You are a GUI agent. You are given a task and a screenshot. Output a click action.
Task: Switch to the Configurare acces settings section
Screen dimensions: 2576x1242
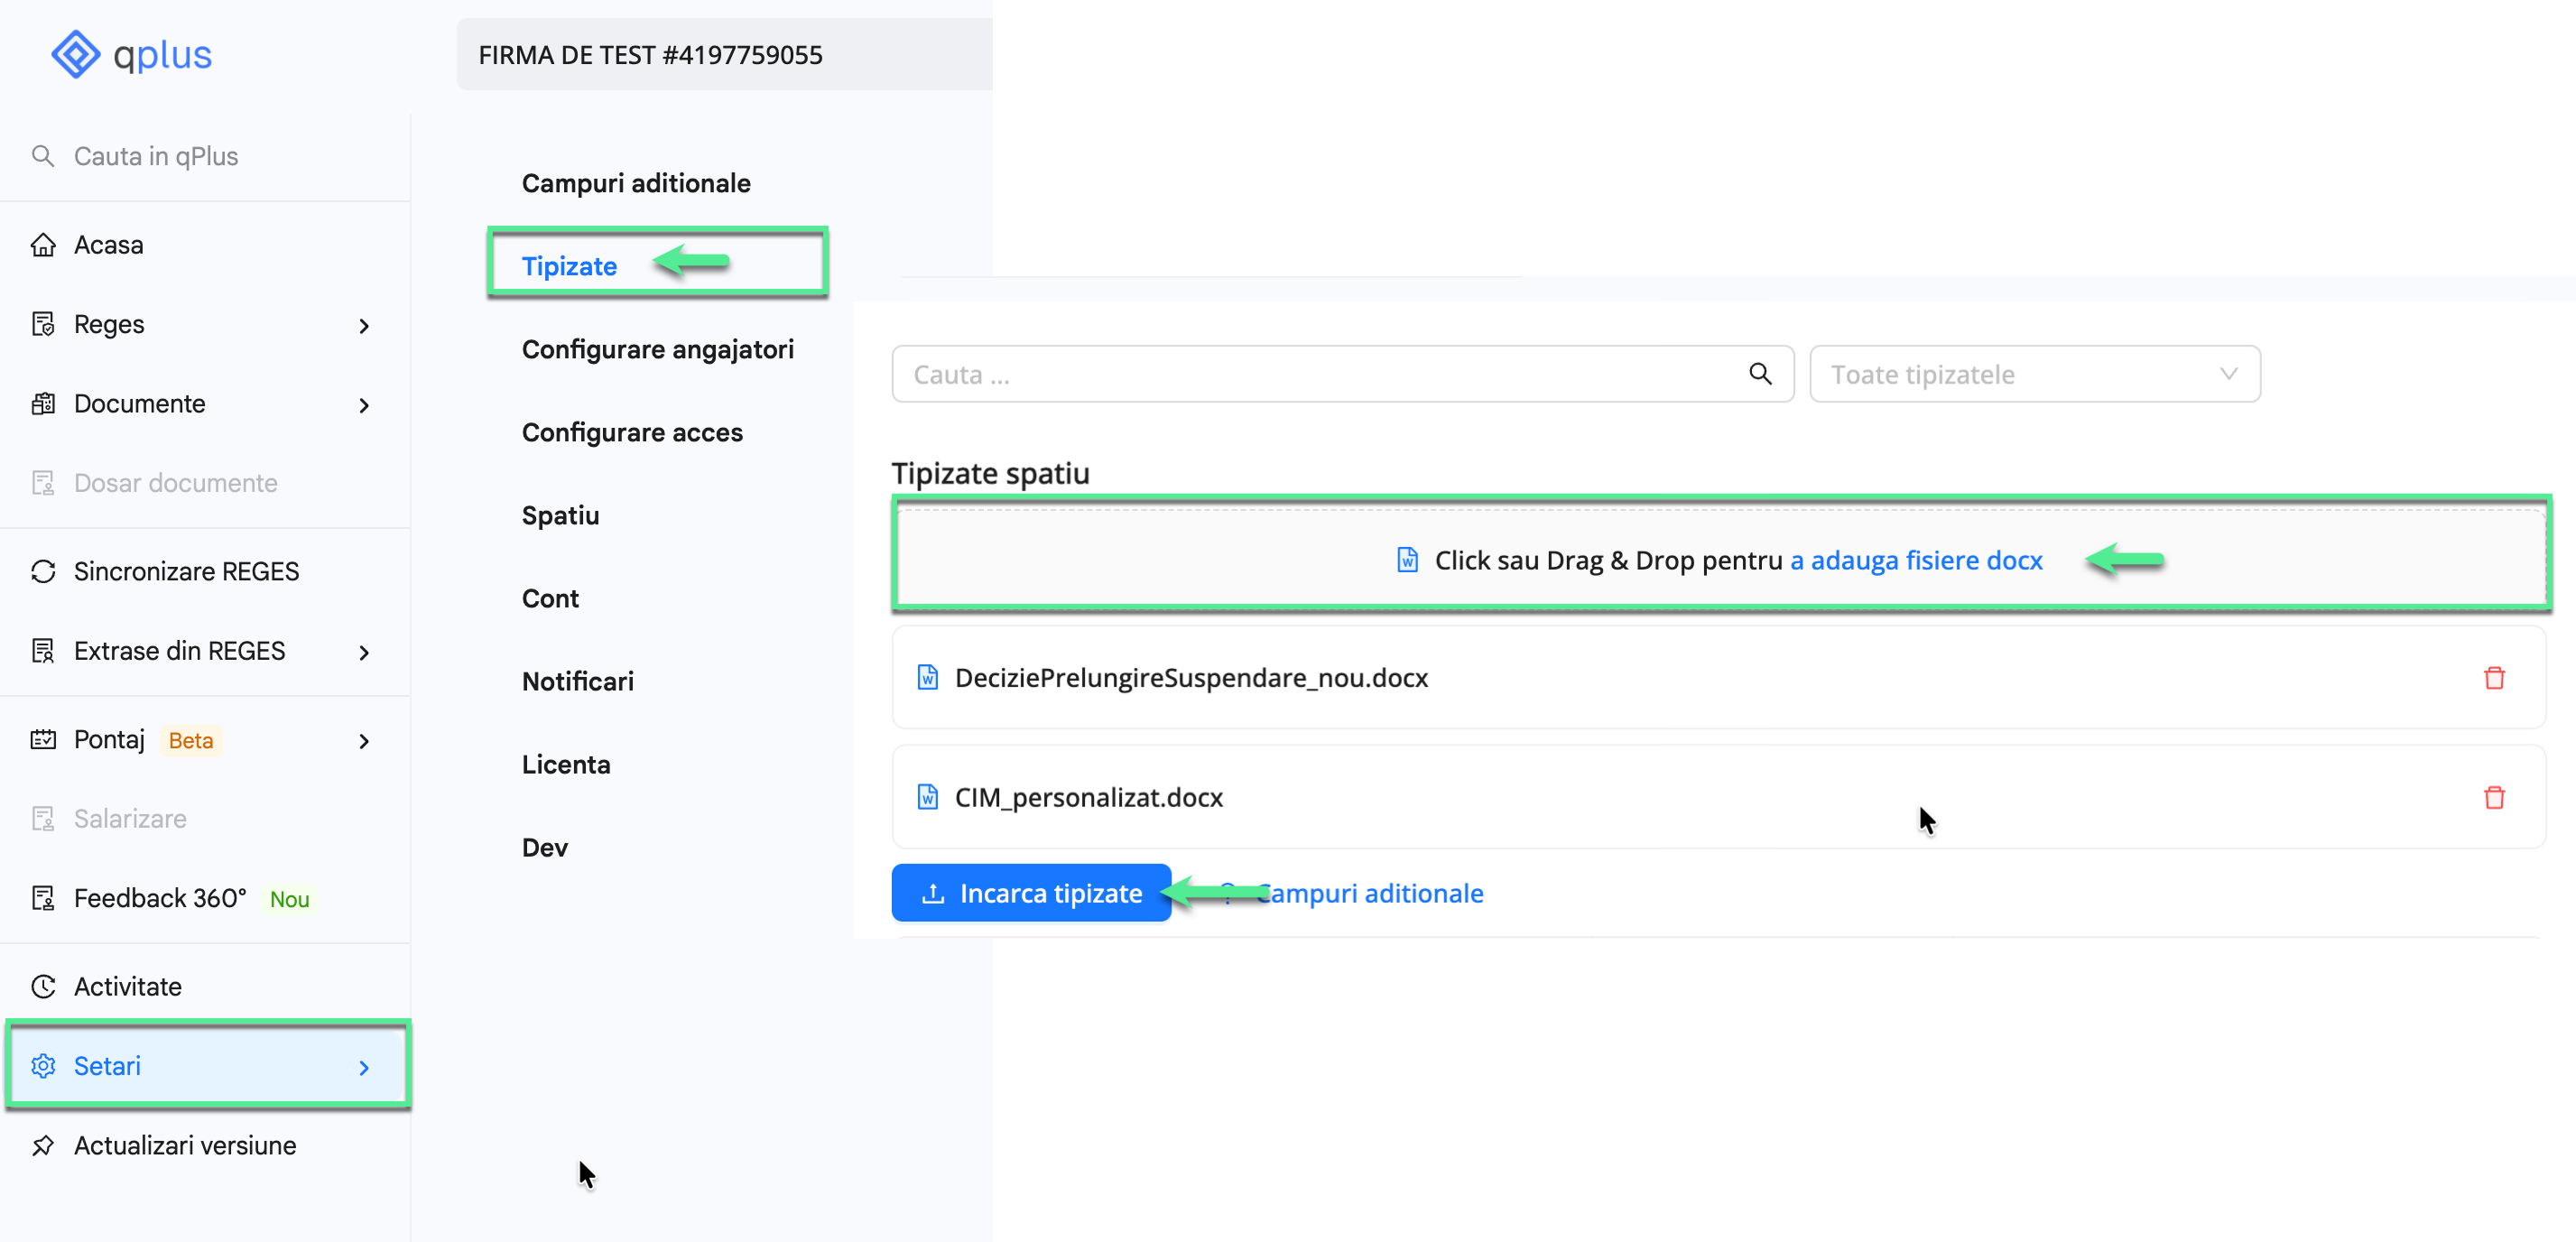coord(632,431)
